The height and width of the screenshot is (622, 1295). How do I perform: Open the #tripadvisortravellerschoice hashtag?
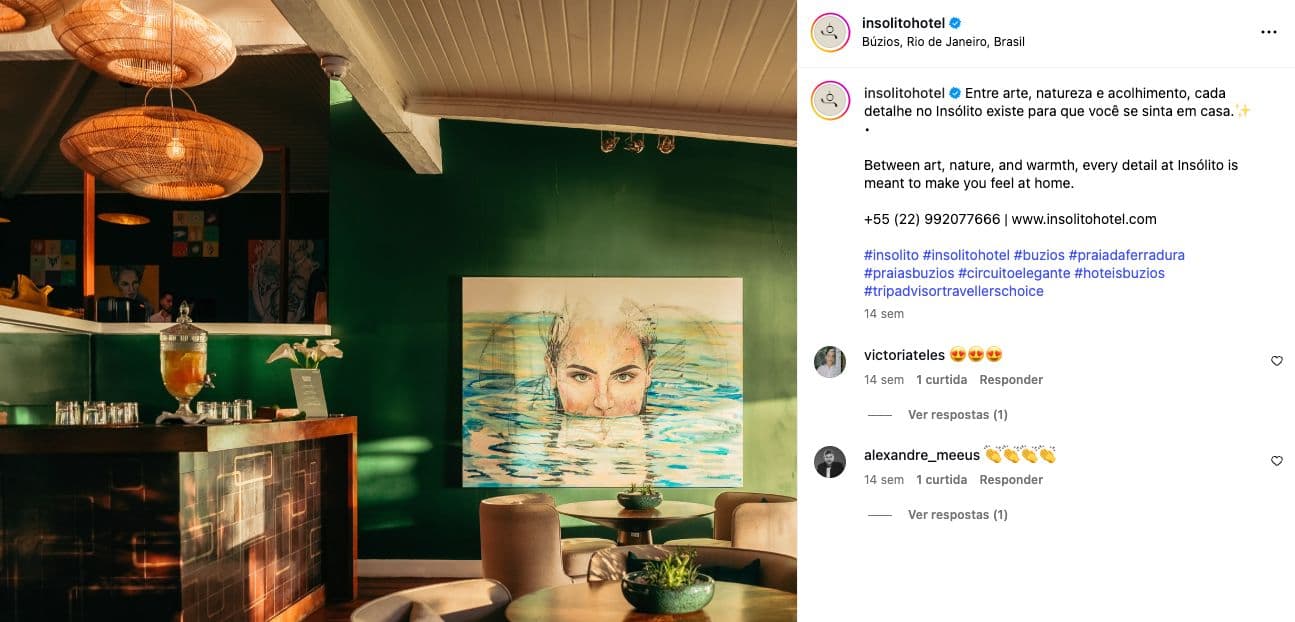click(x=953, y=291)
